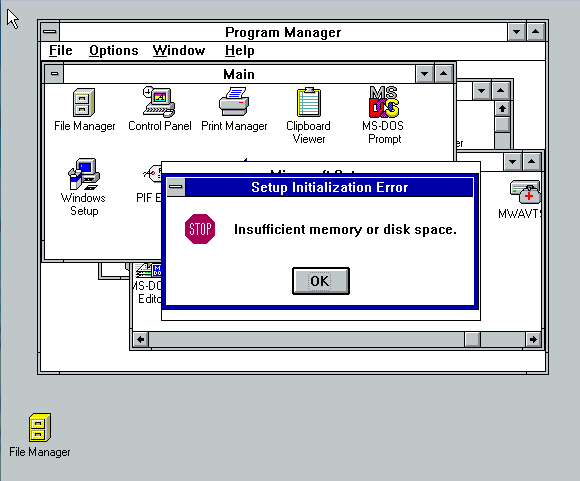This screenshot has width=580, height=481.
Task: Open the File menu in Program Manager
Action: 61,50
